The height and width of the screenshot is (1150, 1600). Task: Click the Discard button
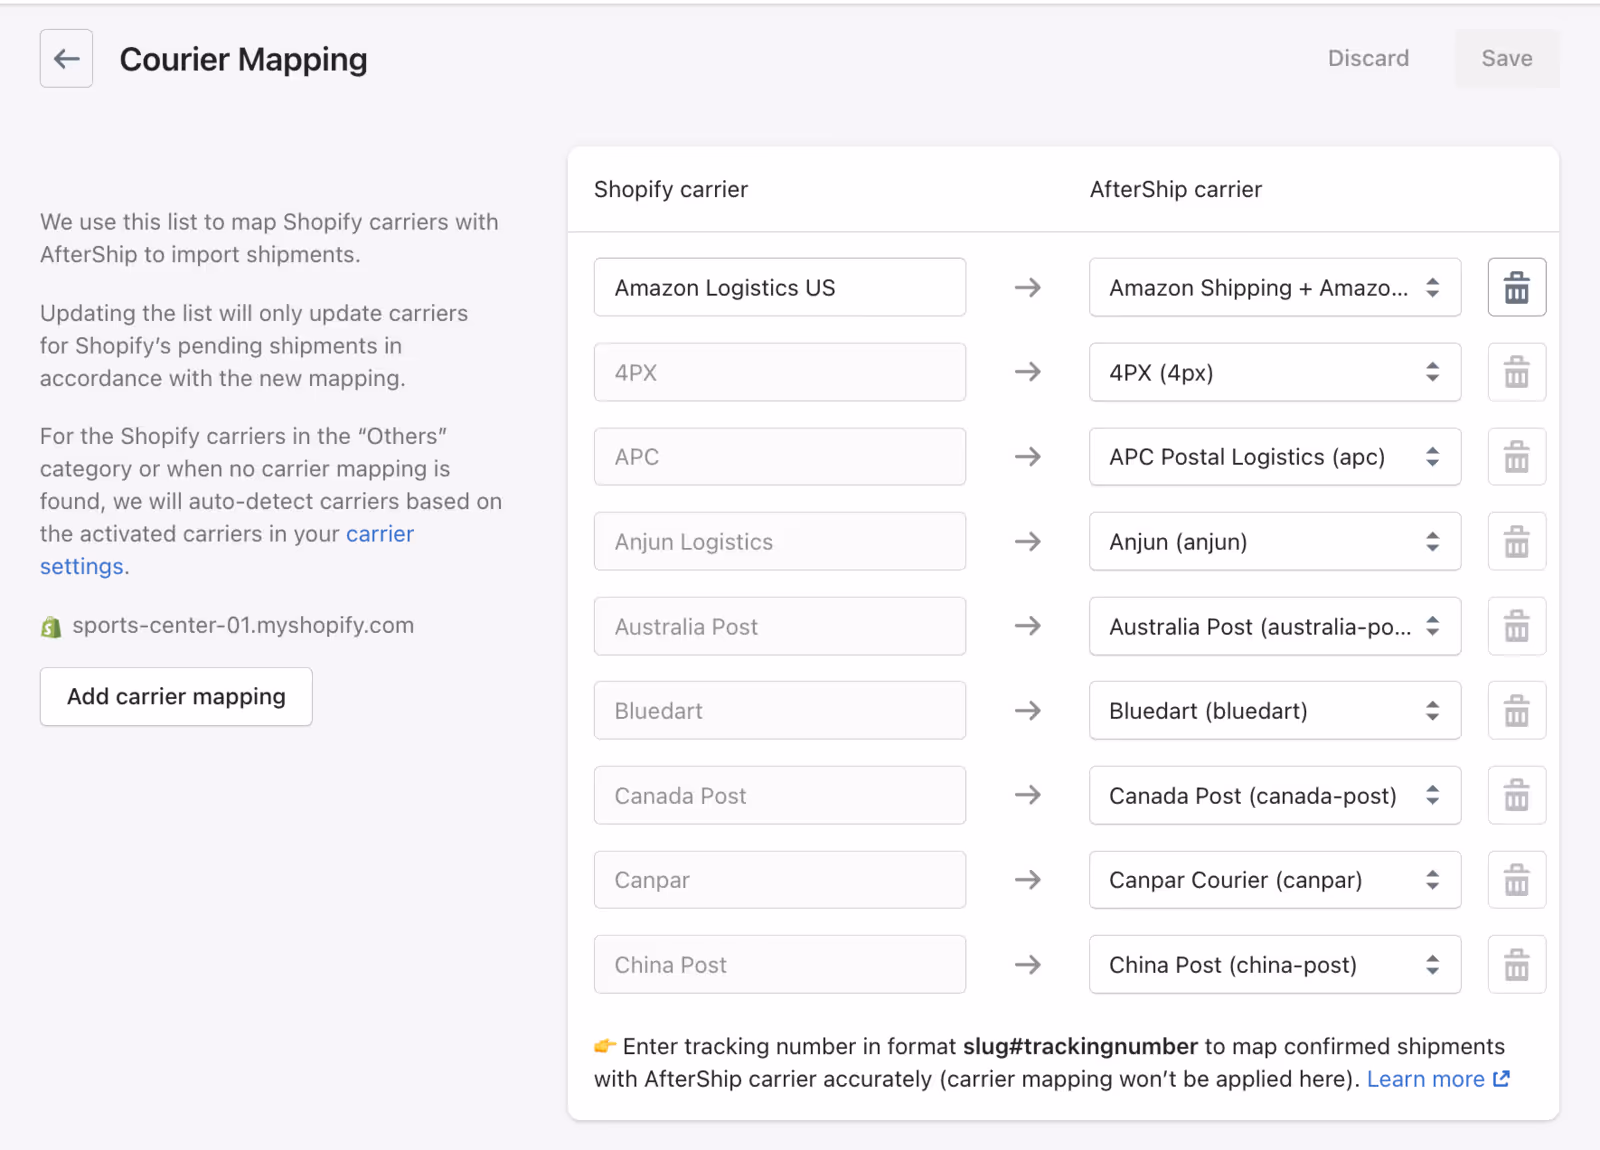coord(1368,59)
